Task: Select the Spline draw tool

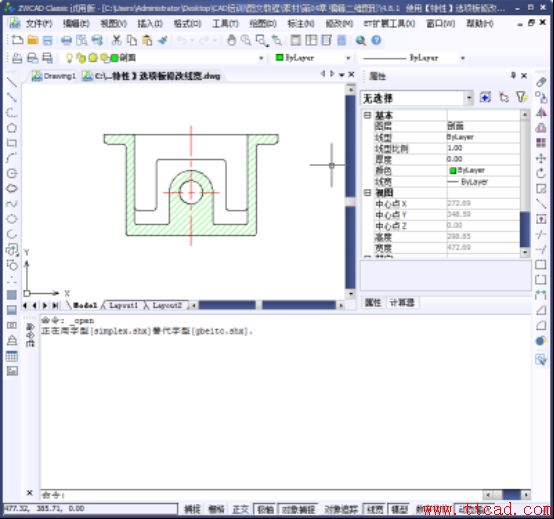Action: [12, 204]
